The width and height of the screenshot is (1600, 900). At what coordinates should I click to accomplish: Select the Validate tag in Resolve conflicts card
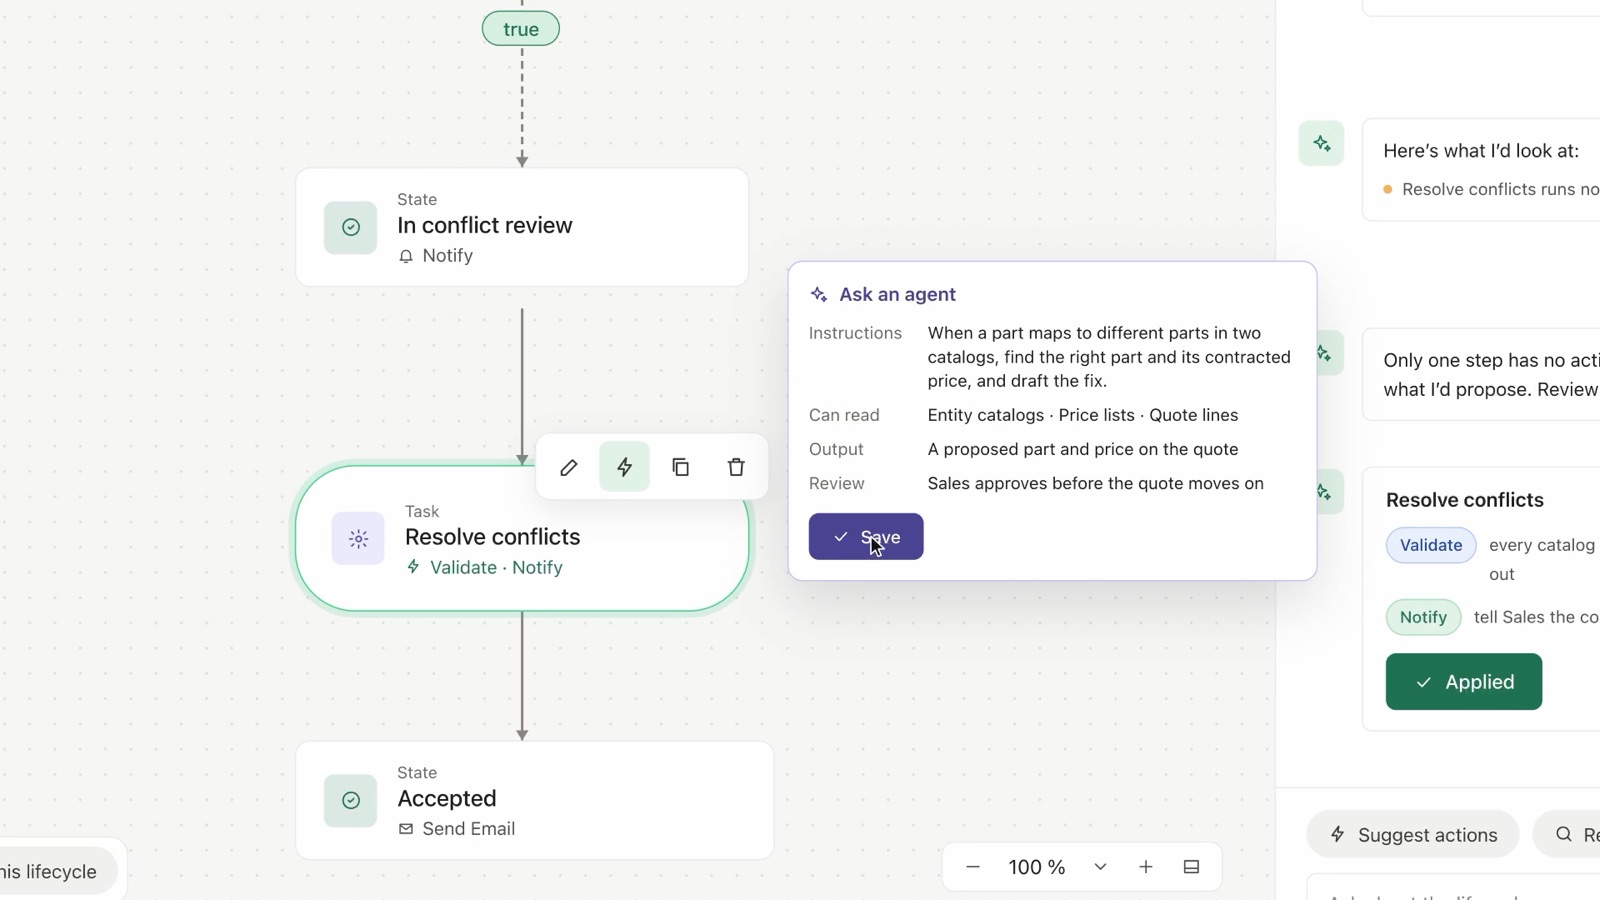(1431, 545)
